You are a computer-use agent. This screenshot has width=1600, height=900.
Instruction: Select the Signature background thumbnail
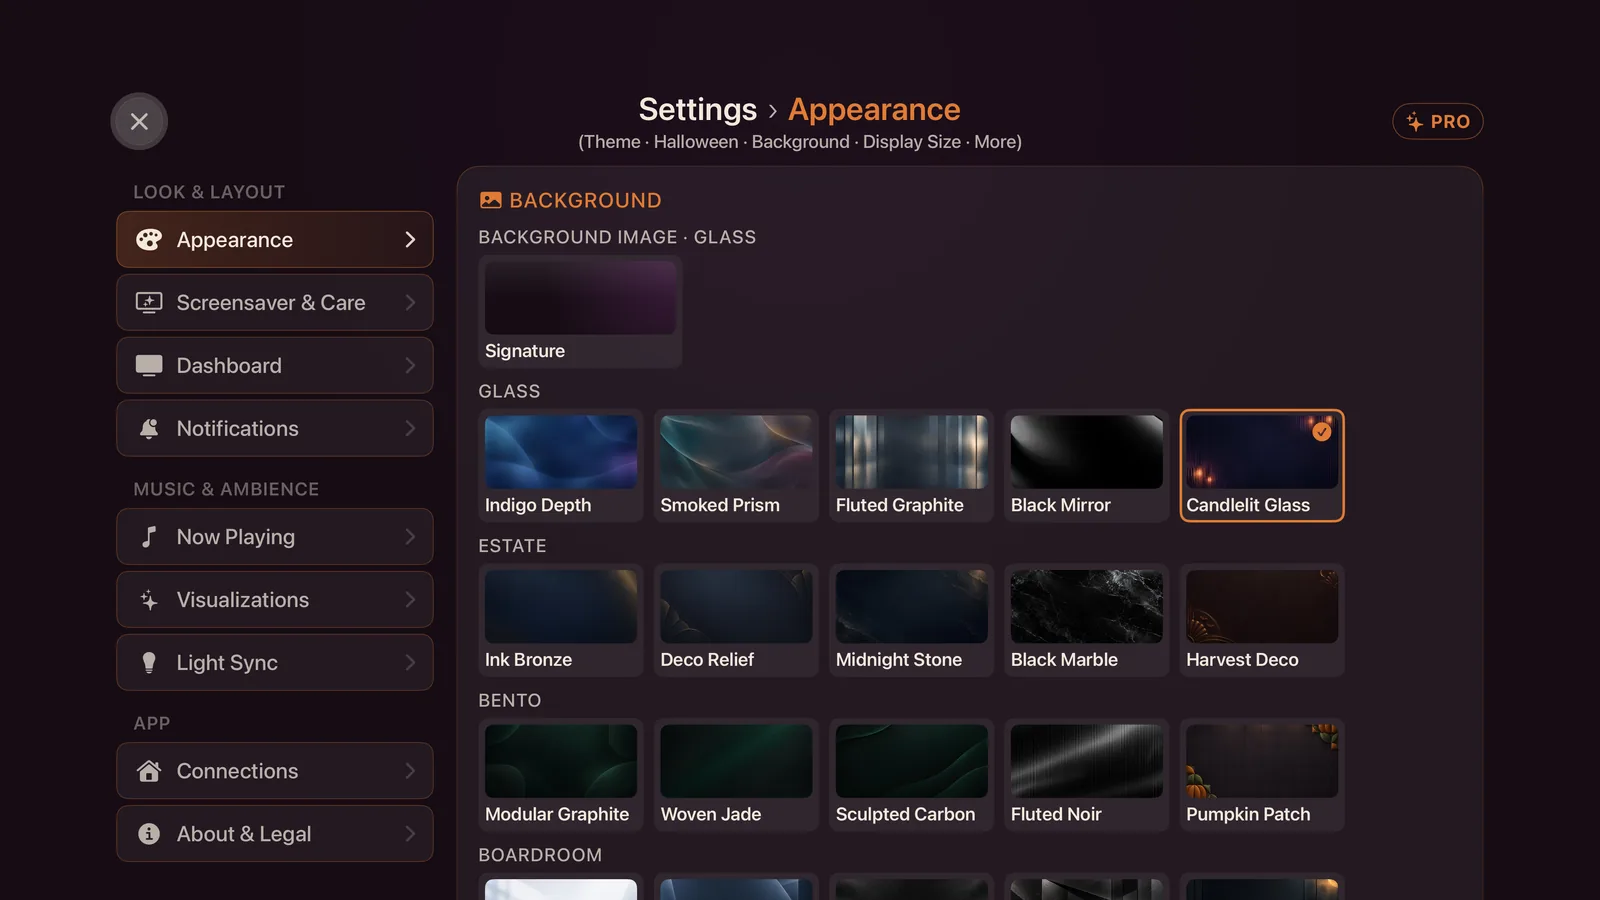(x=580, y=312)
